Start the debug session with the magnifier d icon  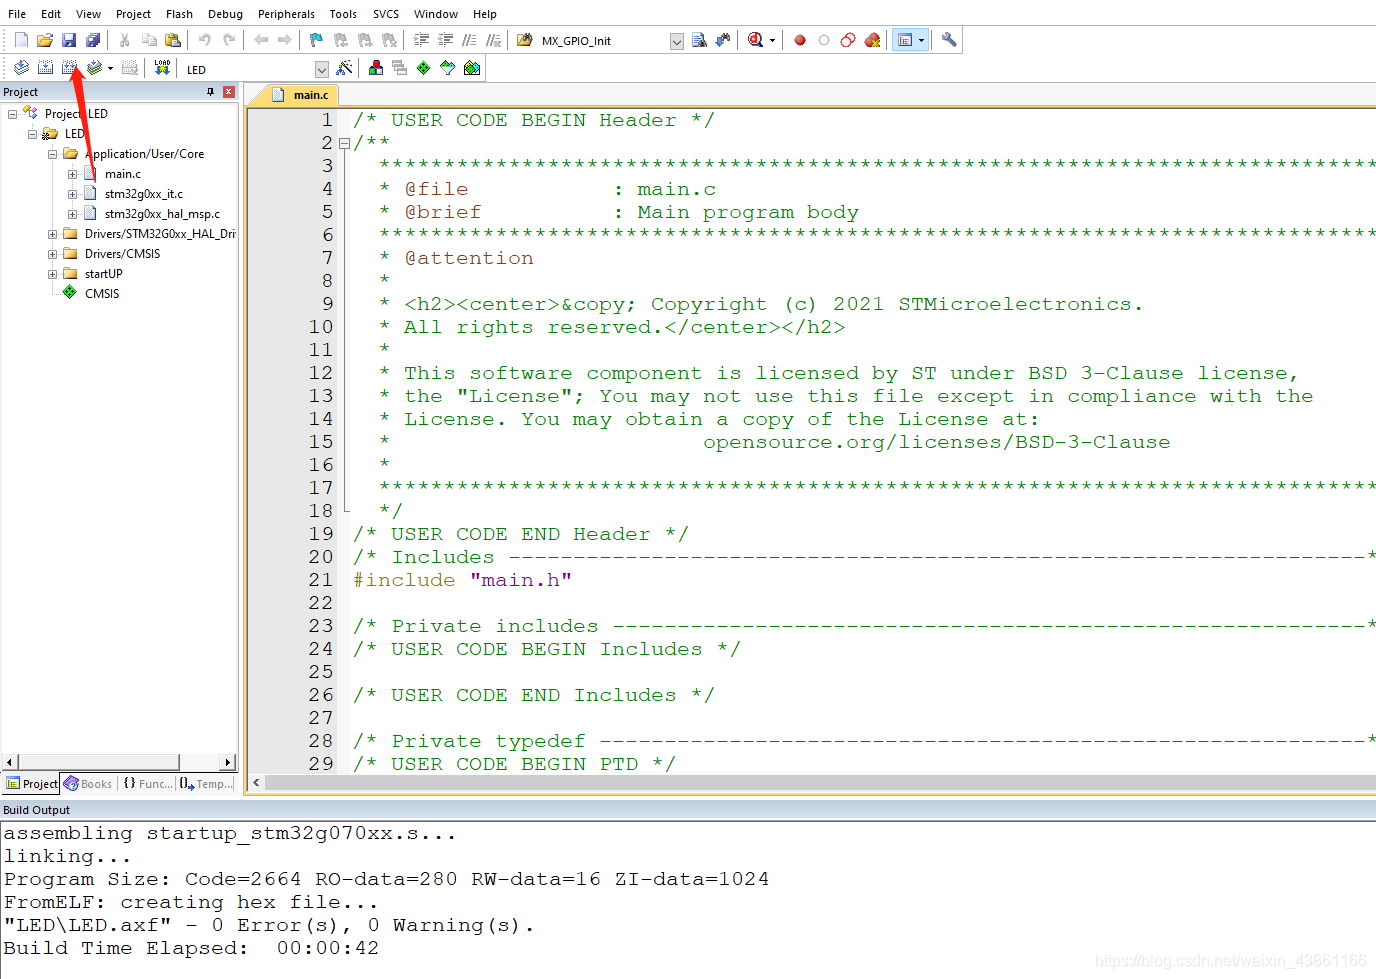coord(756,40)
